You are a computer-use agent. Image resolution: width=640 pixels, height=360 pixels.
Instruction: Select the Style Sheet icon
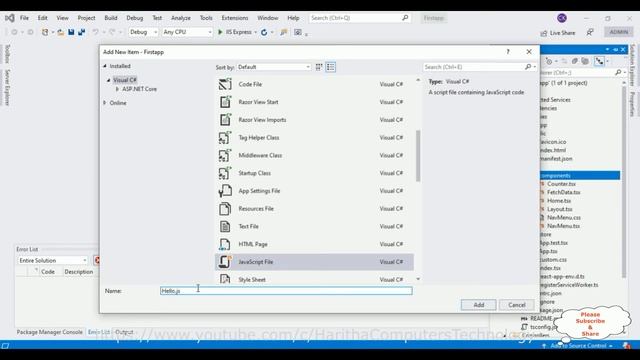(225, 279)
